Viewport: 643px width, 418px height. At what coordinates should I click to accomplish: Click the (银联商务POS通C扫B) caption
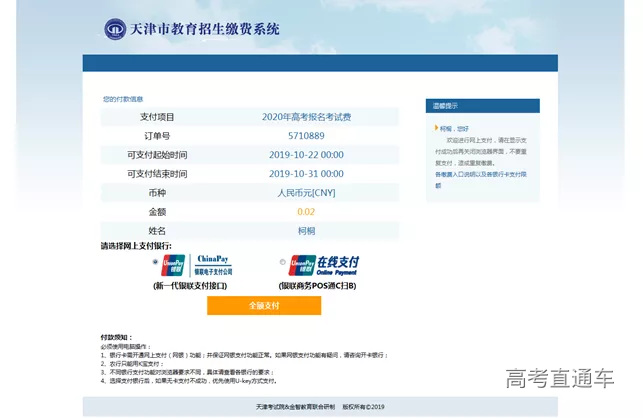tap(317, 286)
